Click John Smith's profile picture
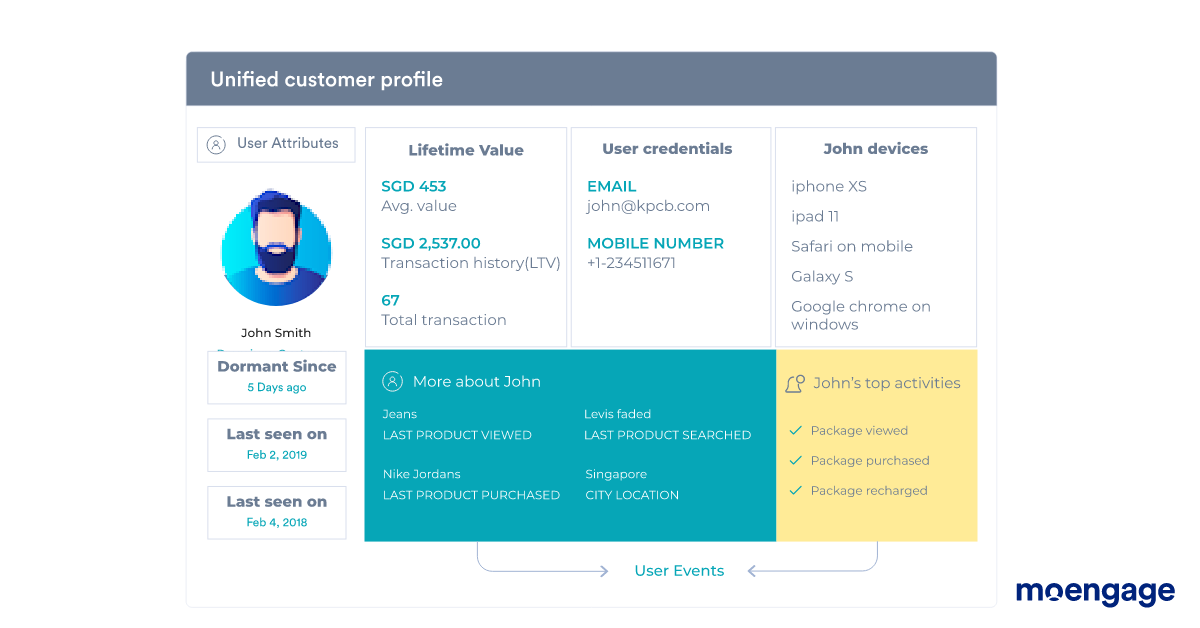Image resolution: width=1200 pixels, height=628 pixels. [x=276, y=248]
